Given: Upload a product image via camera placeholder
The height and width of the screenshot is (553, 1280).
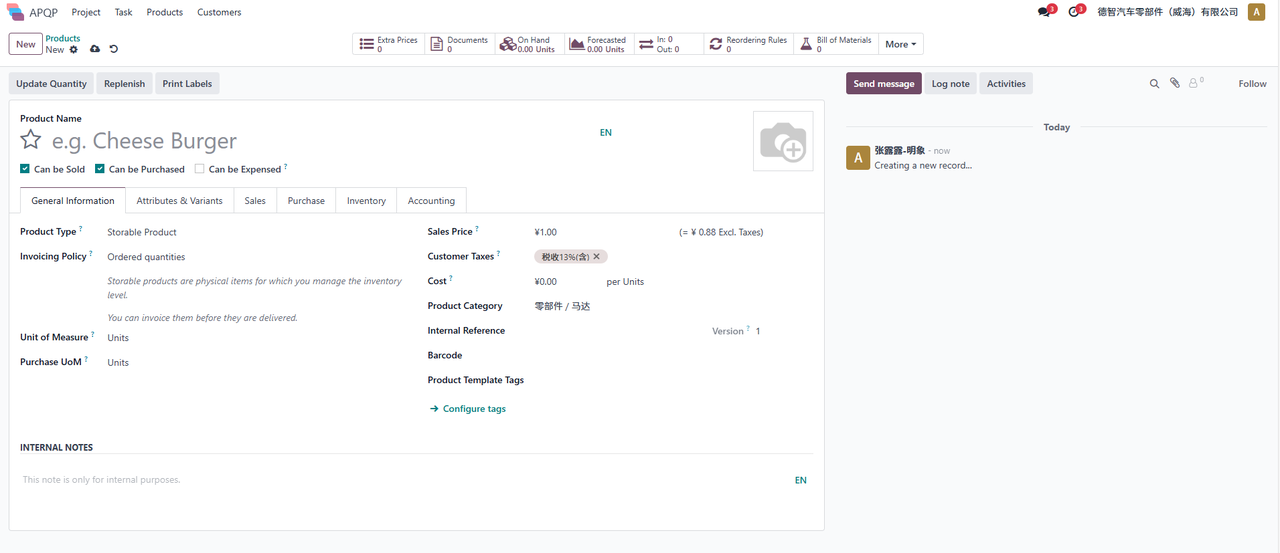Looking at the screenshot, I should click(x=782, y=141).
